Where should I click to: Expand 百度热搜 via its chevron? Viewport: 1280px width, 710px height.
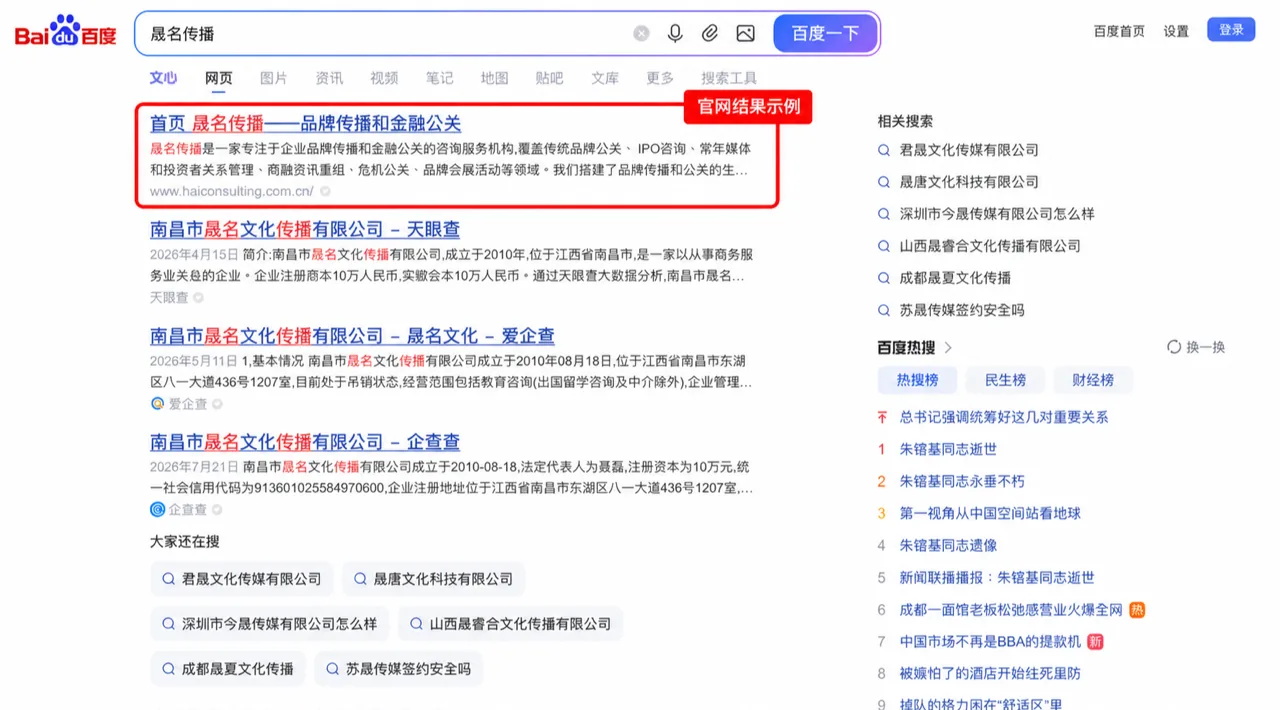pos(948,348)
